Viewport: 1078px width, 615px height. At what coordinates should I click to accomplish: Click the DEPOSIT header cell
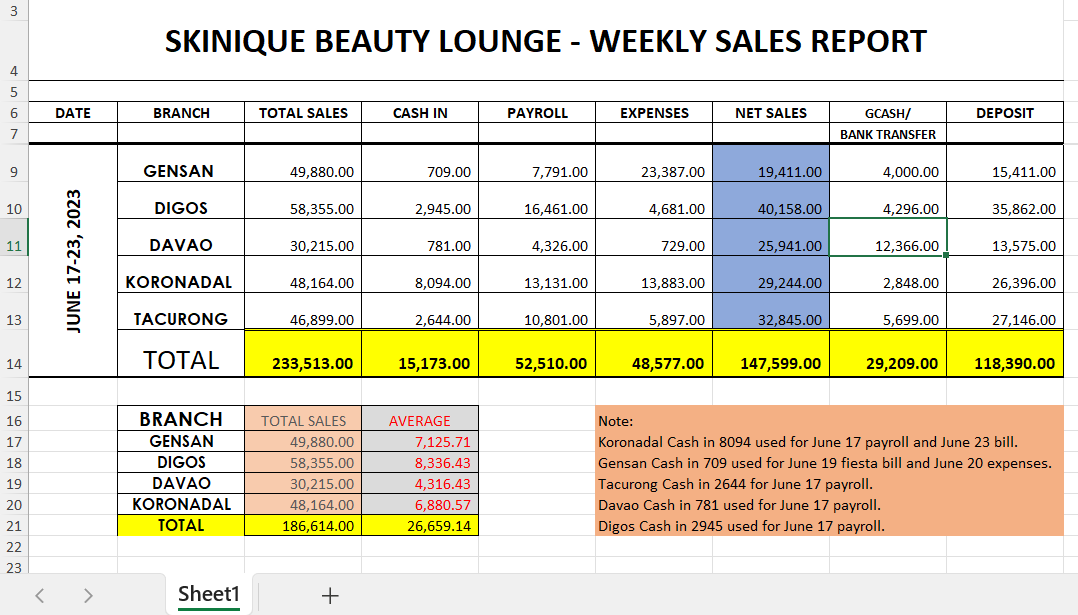pos(1004,113)
